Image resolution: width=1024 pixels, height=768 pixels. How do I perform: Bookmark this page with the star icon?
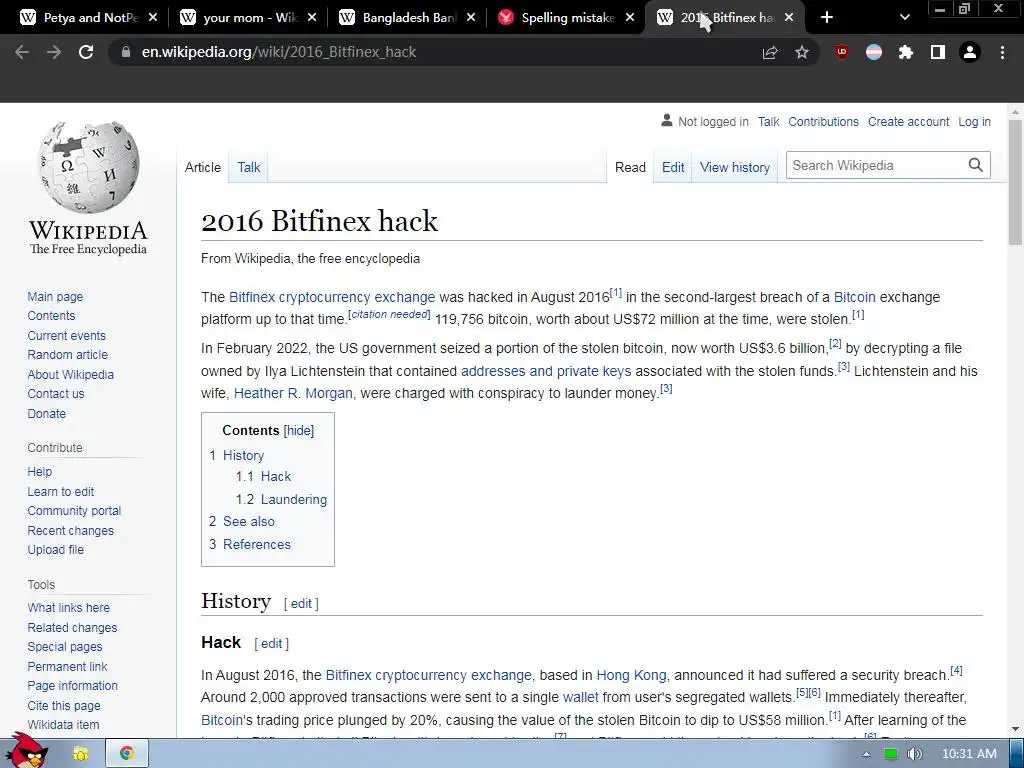802,52
